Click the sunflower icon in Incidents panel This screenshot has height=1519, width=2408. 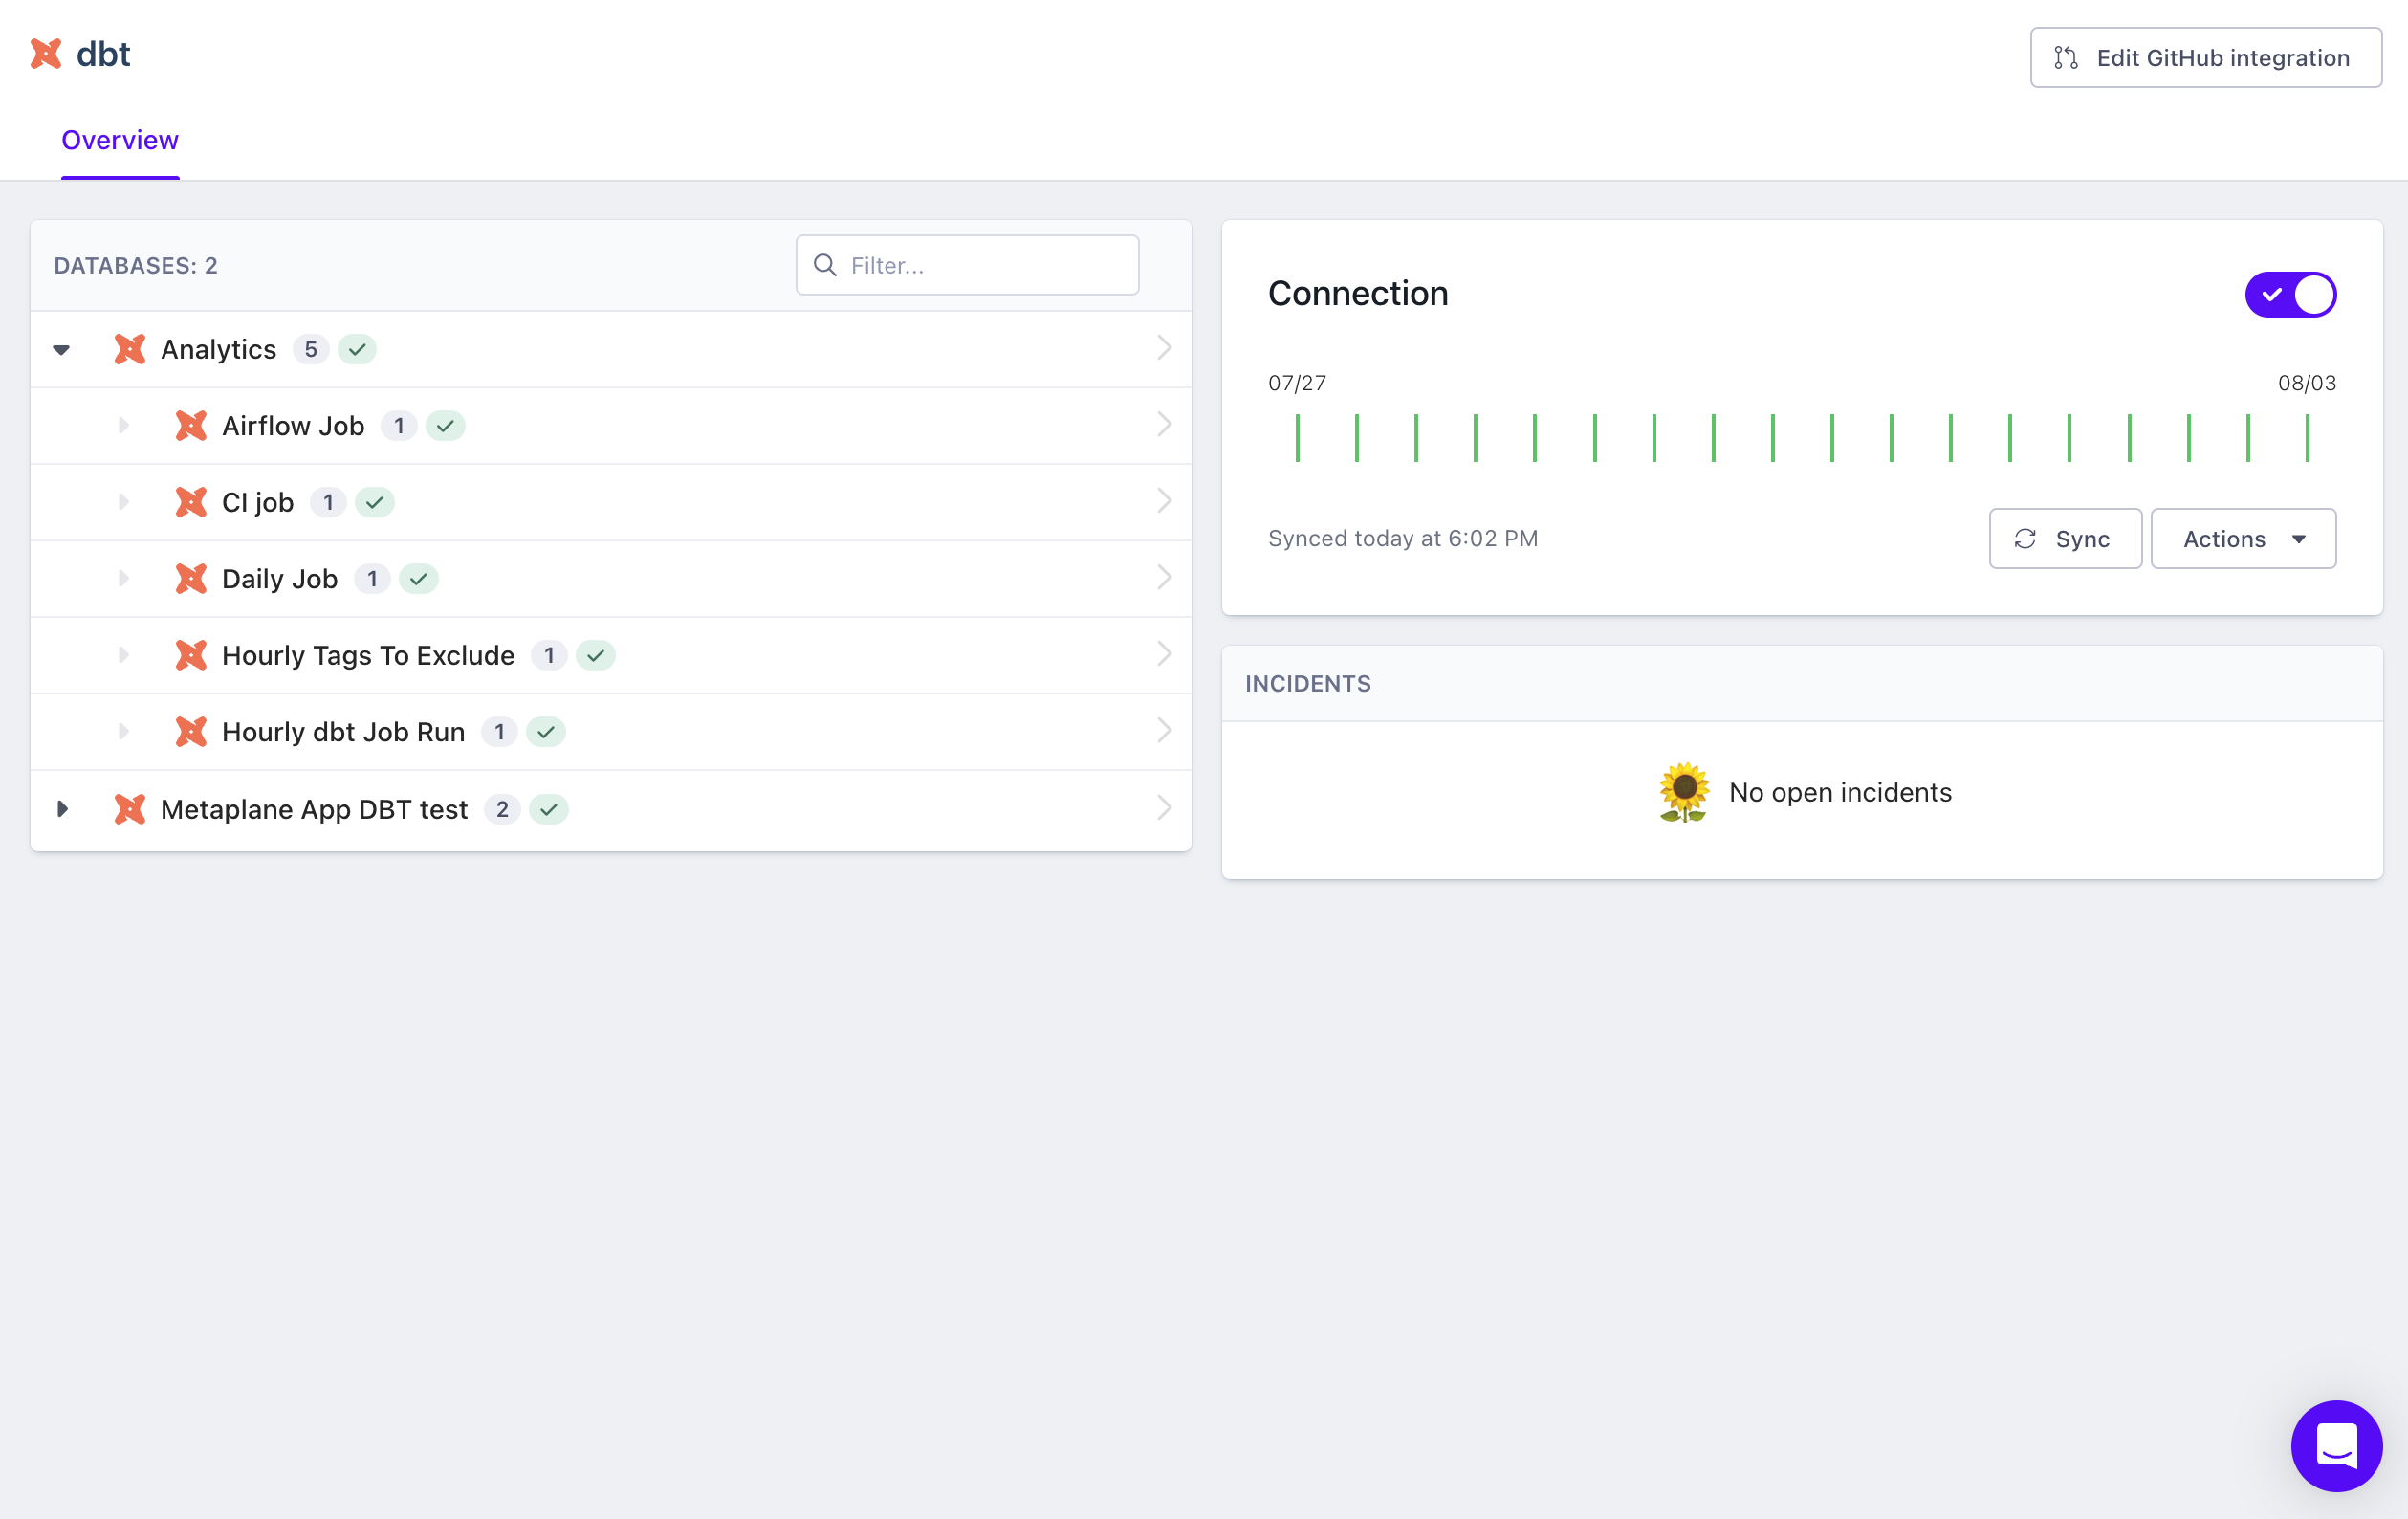click(1684, 792)
